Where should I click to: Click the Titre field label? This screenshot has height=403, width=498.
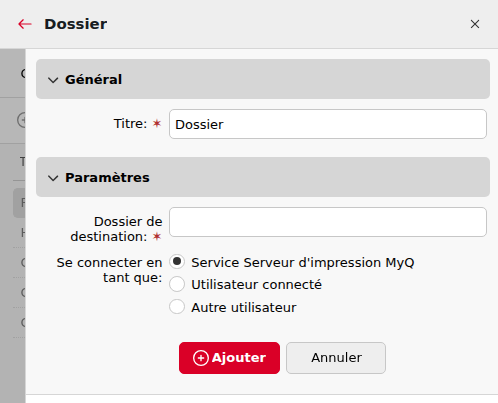(130, 123)
